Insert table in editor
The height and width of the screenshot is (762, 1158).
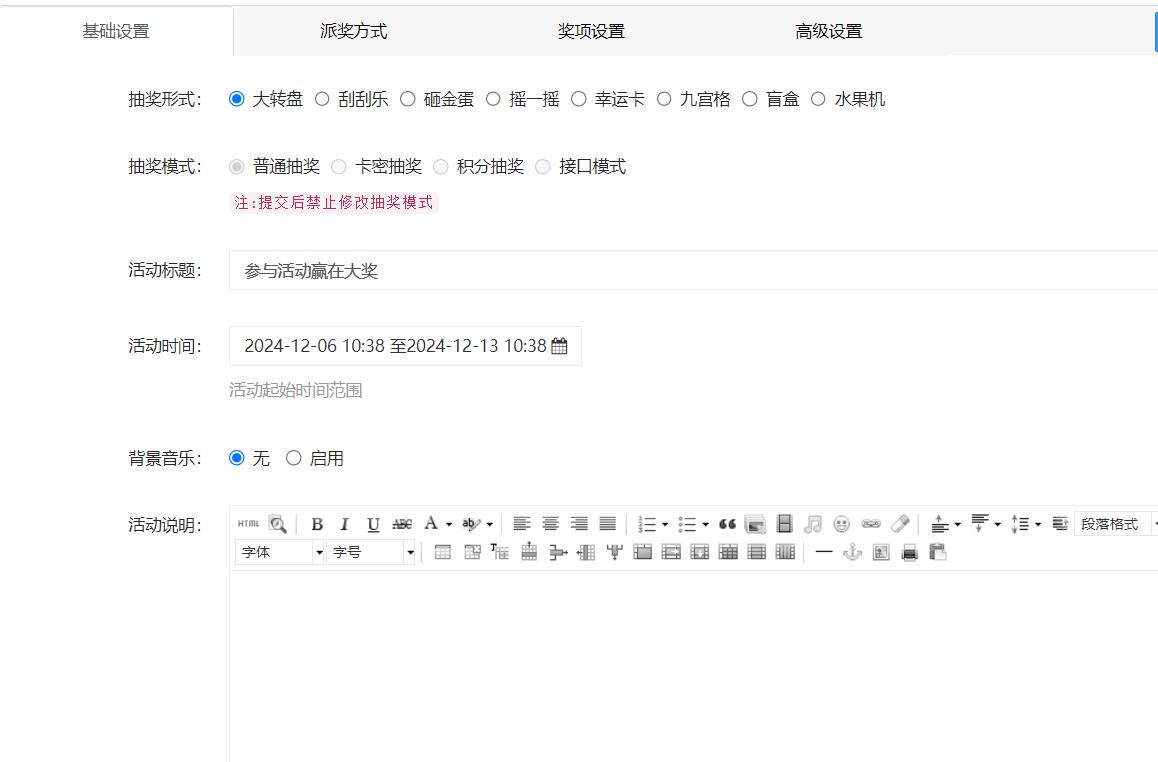click(x=442, y=552)
